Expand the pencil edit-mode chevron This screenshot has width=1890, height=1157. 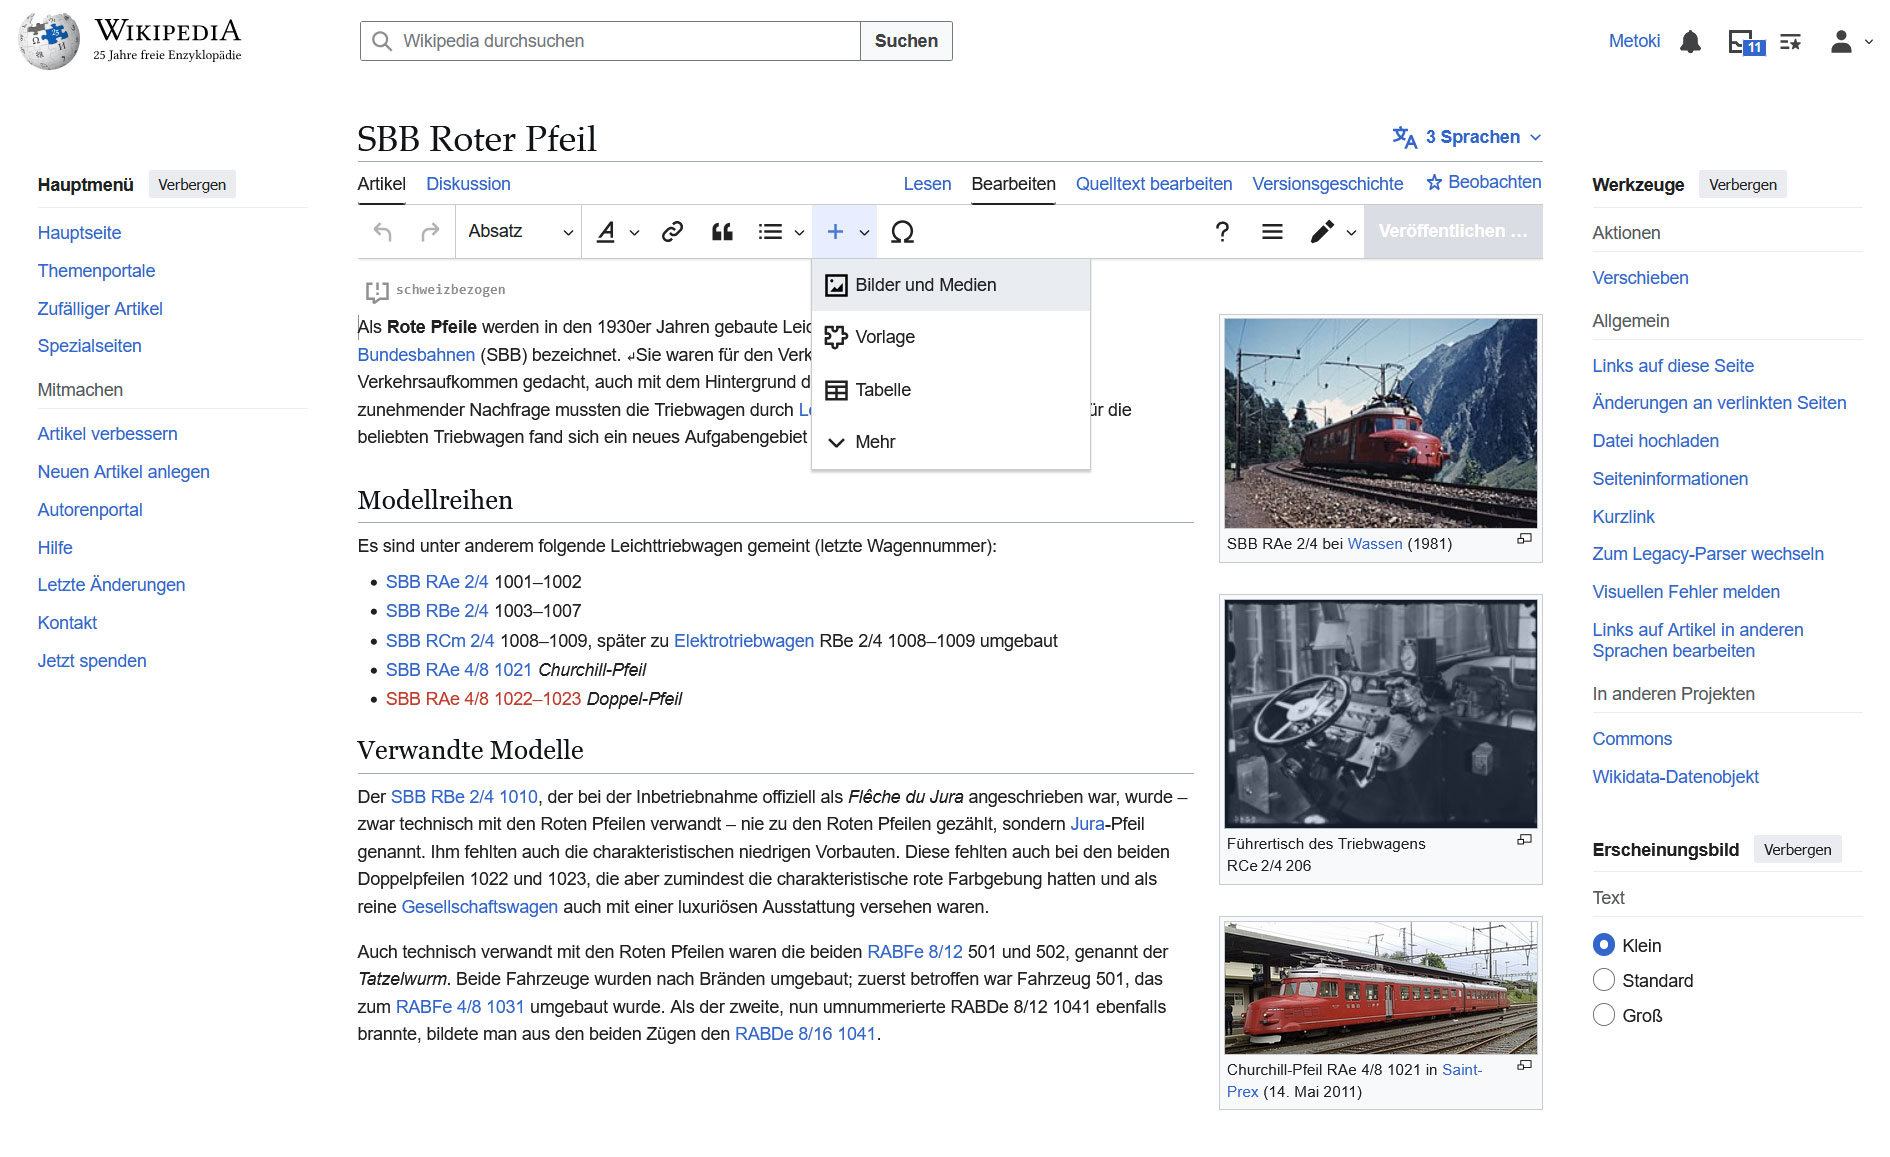[x=1351, y=233]
